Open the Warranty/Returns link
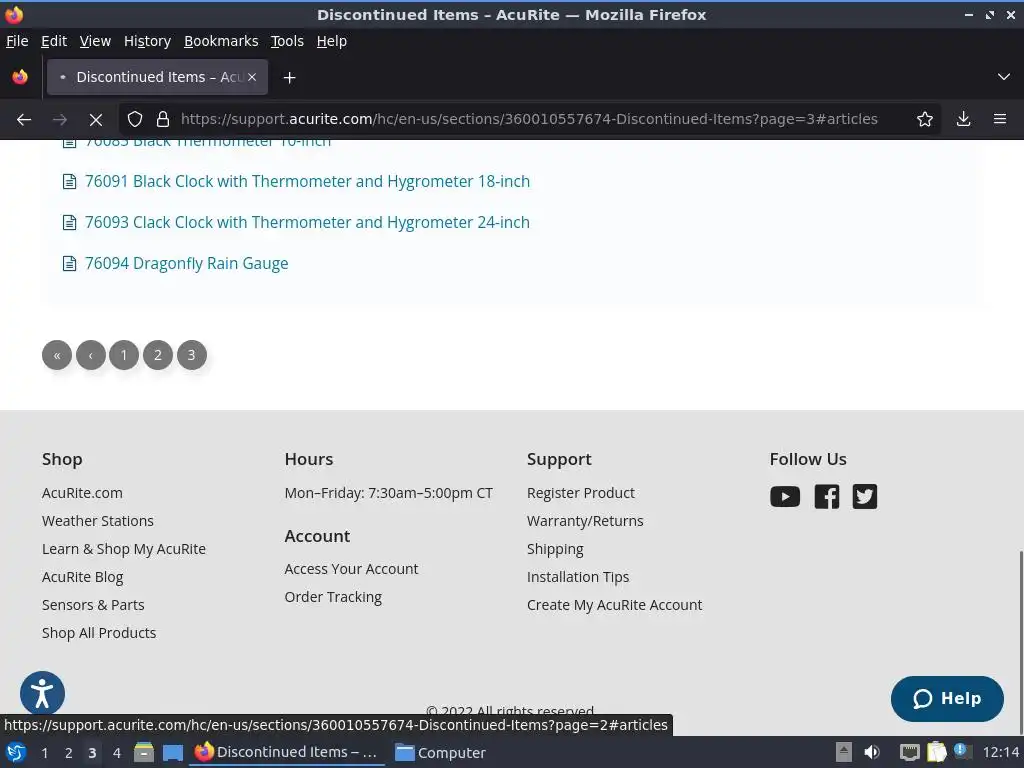 point(585,521)
